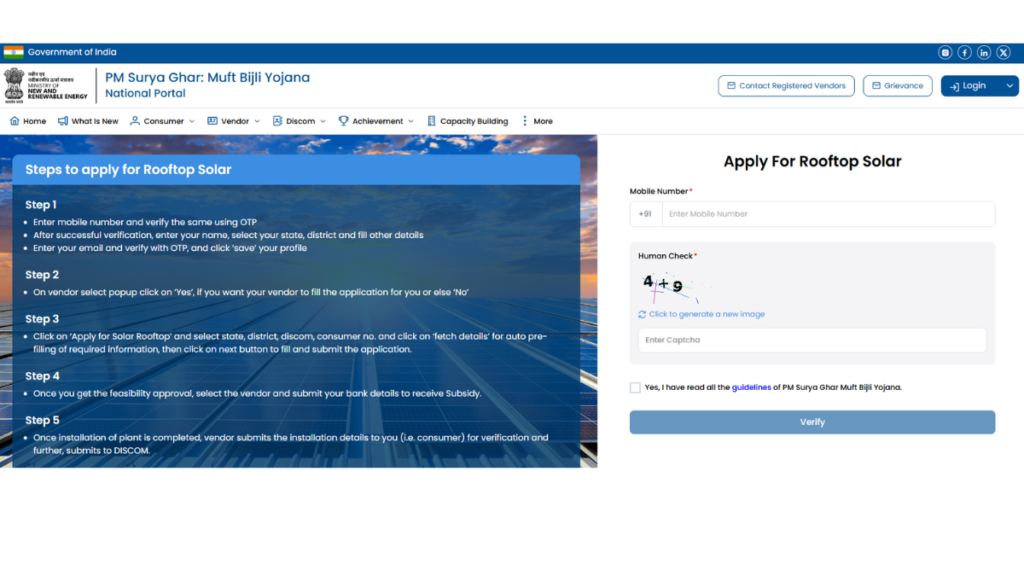Screen dimensions: 1024x576
Task: Focus the Enter Mobile Number field
Action: coord(827,214)
